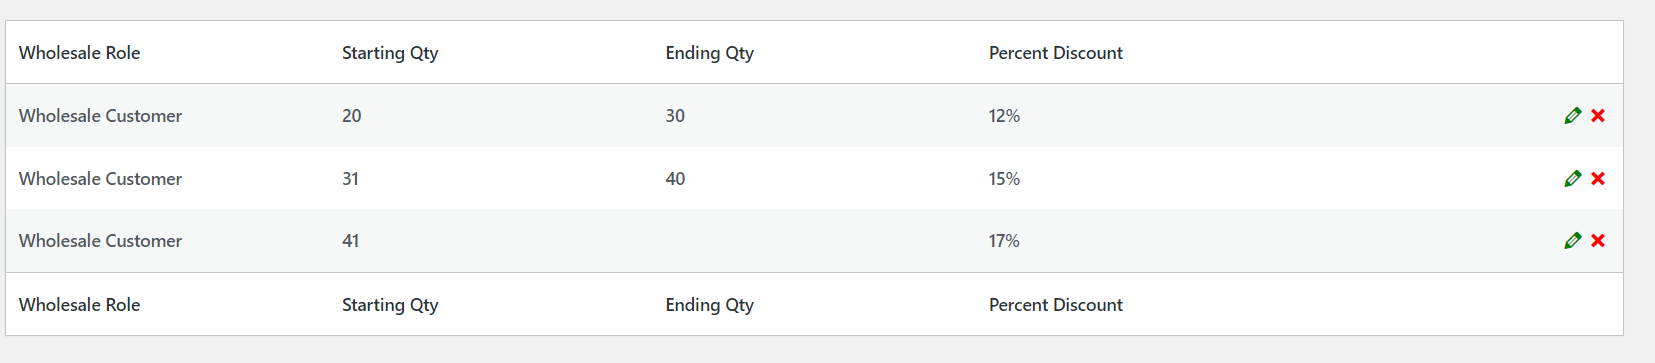
Task: Select the row starting at quantity 31
Action: coord(814,178)
